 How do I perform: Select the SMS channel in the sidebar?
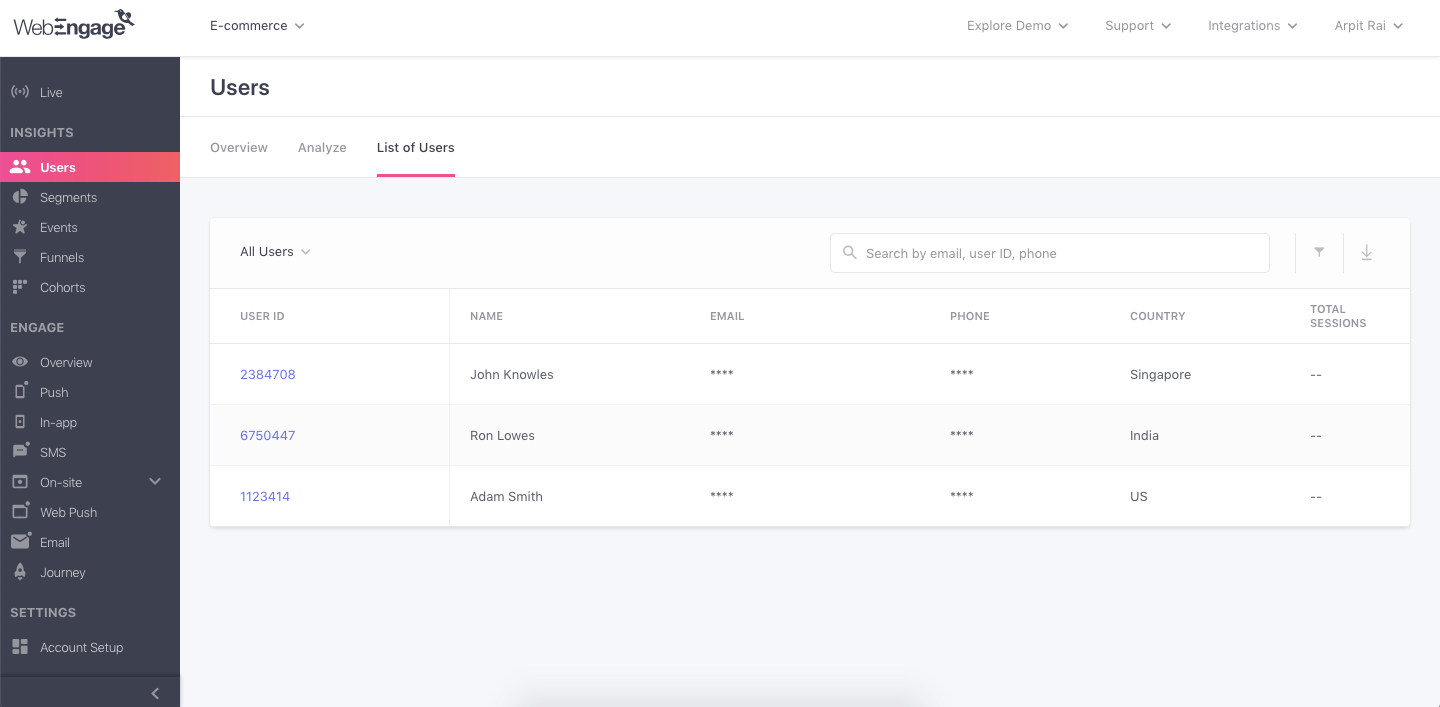click(x=20, y=452)
